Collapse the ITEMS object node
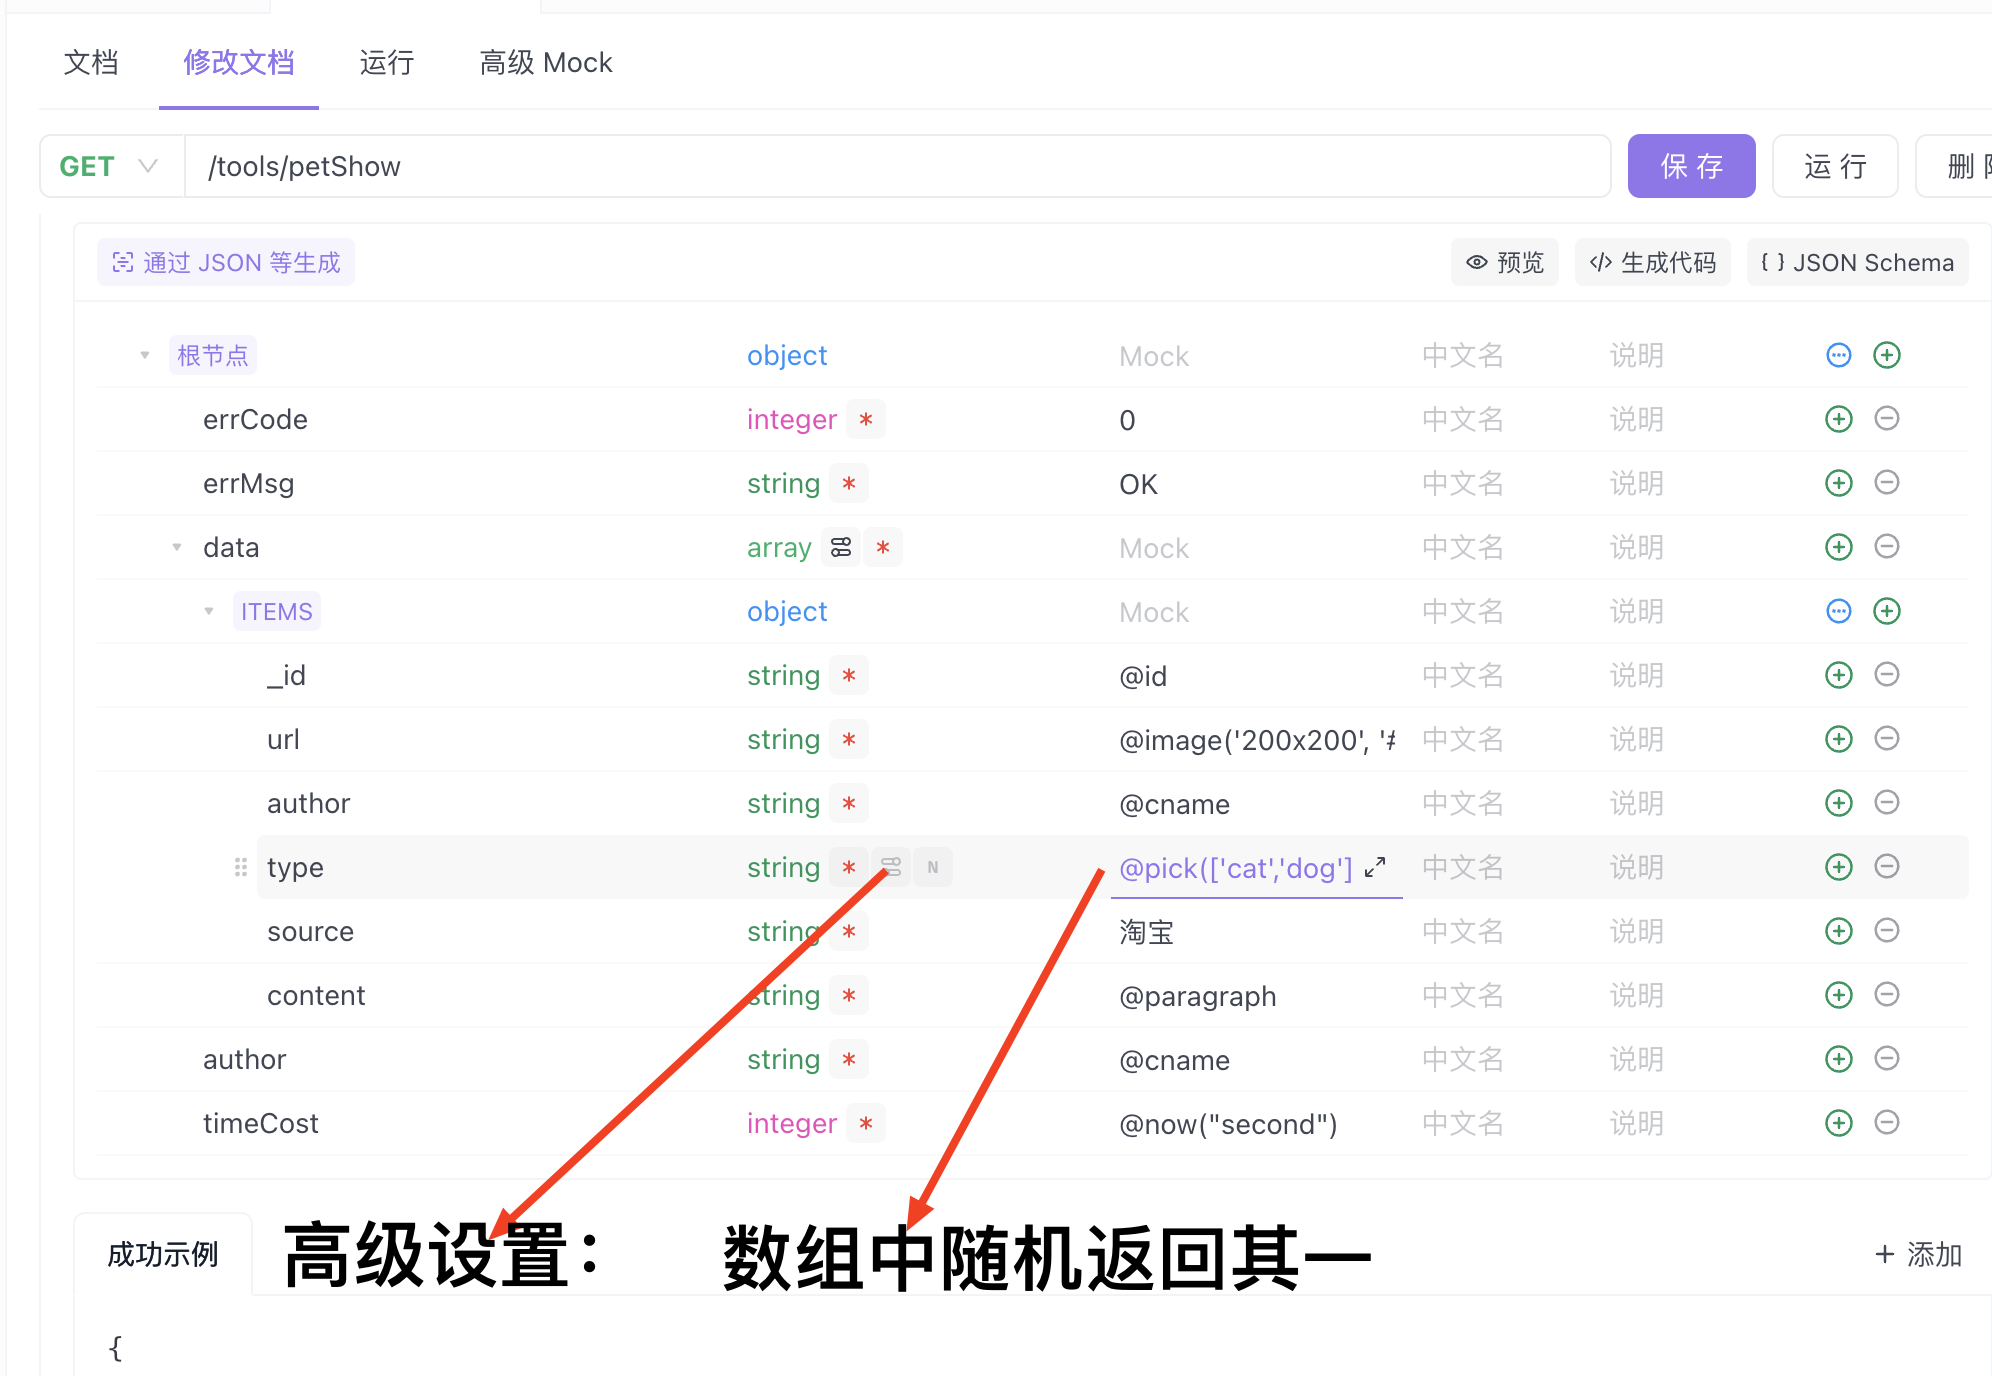The image size is (1992, 1376). [x=209, y=611]
